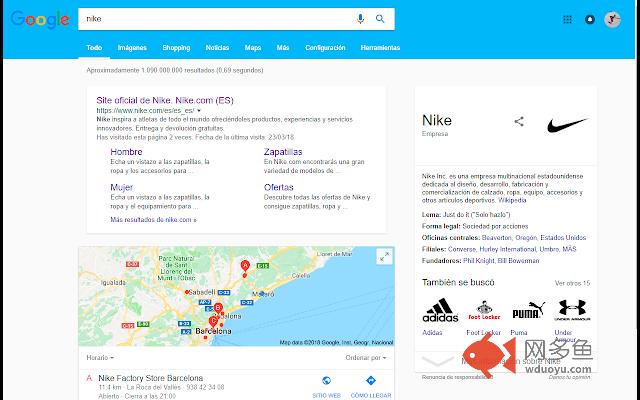Open the Bill Bowerman founder link
The width and height of the screenshot is (640, 400).
coord(518,260)
